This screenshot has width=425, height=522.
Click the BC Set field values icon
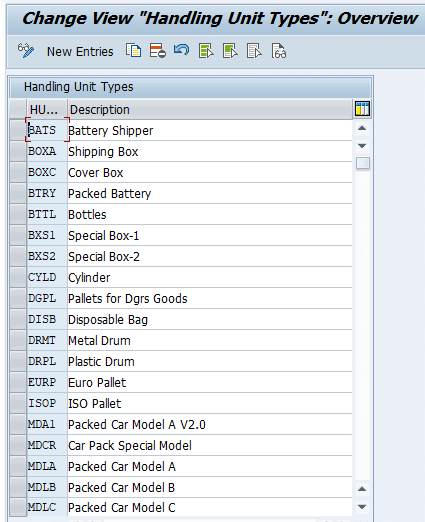pyautogui.click(x=279, y=51)
